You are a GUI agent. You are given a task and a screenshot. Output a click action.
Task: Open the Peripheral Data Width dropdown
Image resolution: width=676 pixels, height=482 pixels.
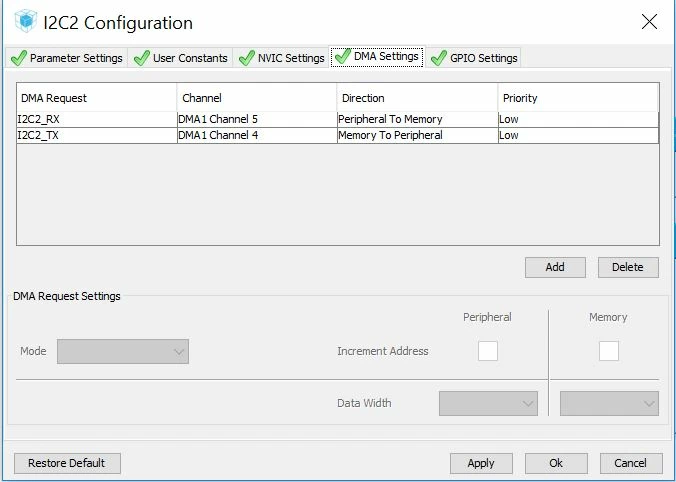click(x=488, y=403)
